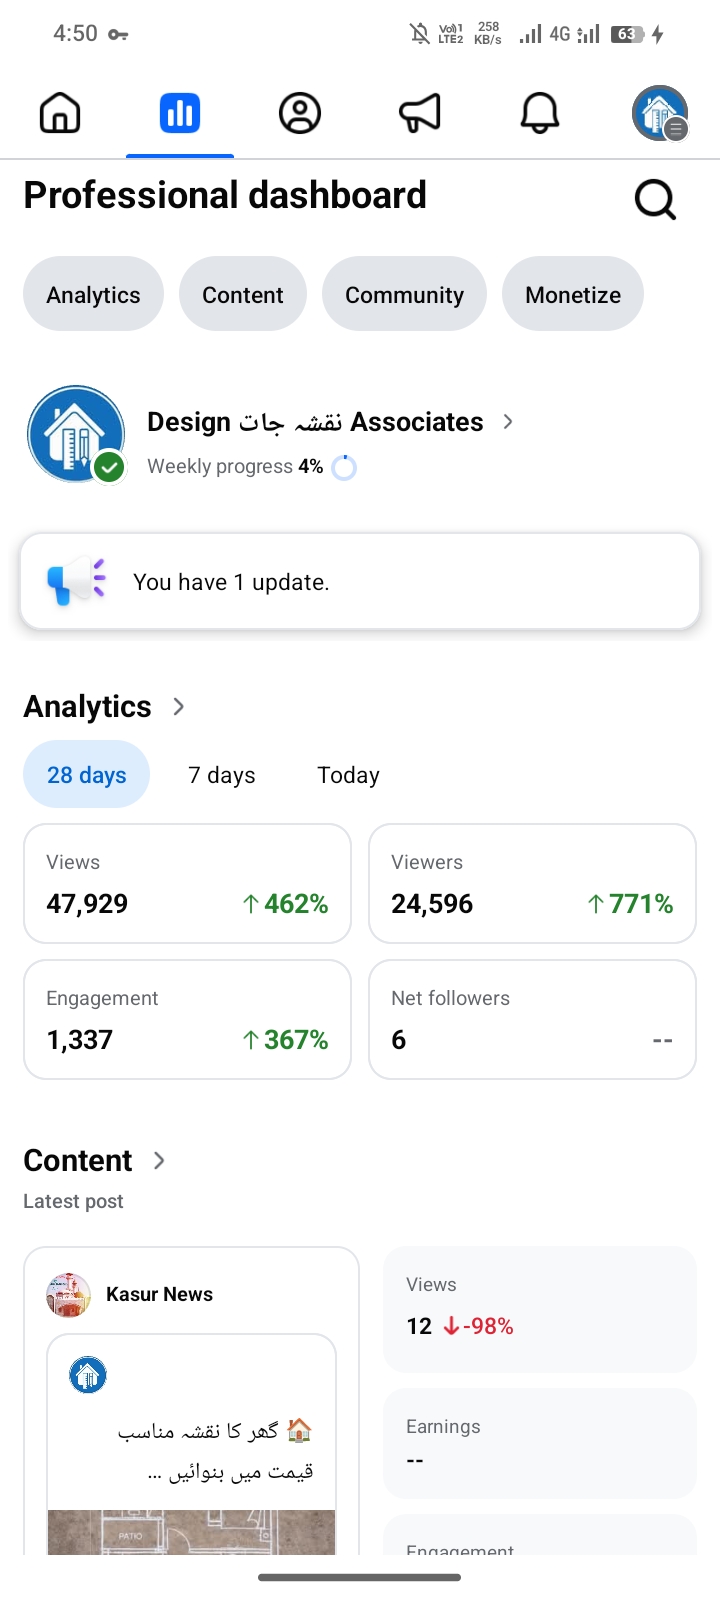This screenshot has height=1600, width=720.
Task: Open the Views 47,929 card
Action: tap(187, 884)
